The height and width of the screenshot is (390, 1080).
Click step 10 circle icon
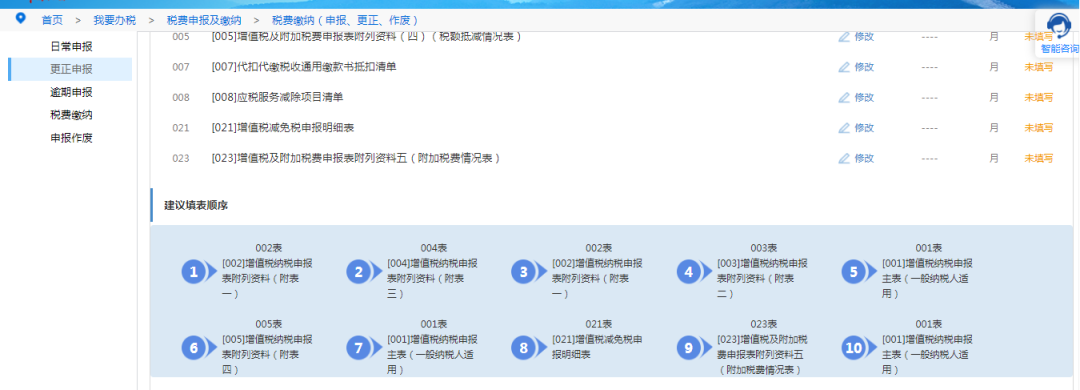[x=853, y=348]
